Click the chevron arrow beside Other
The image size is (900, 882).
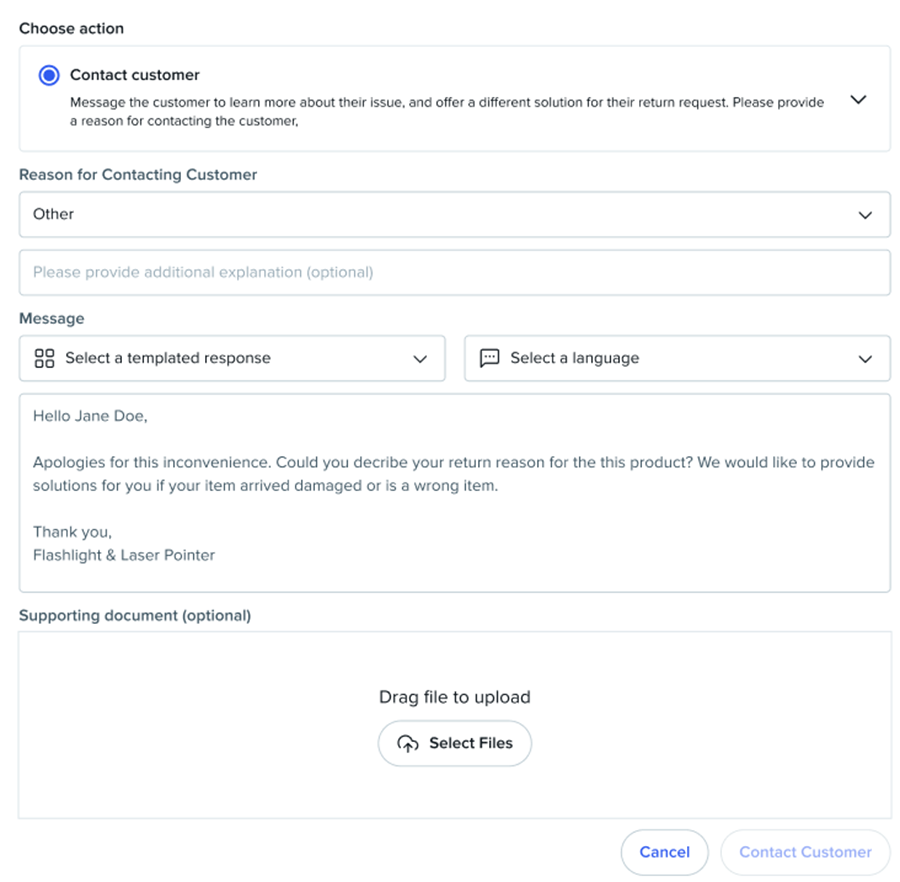(865, 215)
